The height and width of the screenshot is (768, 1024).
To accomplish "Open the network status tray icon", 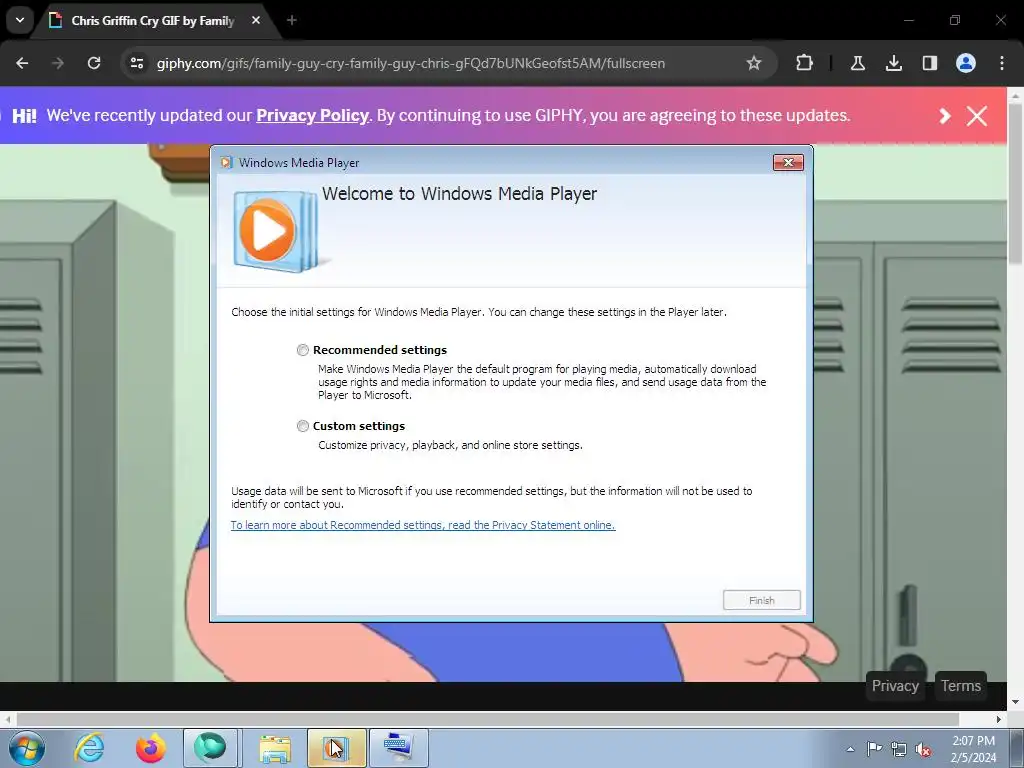I will pyautogui.click(x=899, y=749).
